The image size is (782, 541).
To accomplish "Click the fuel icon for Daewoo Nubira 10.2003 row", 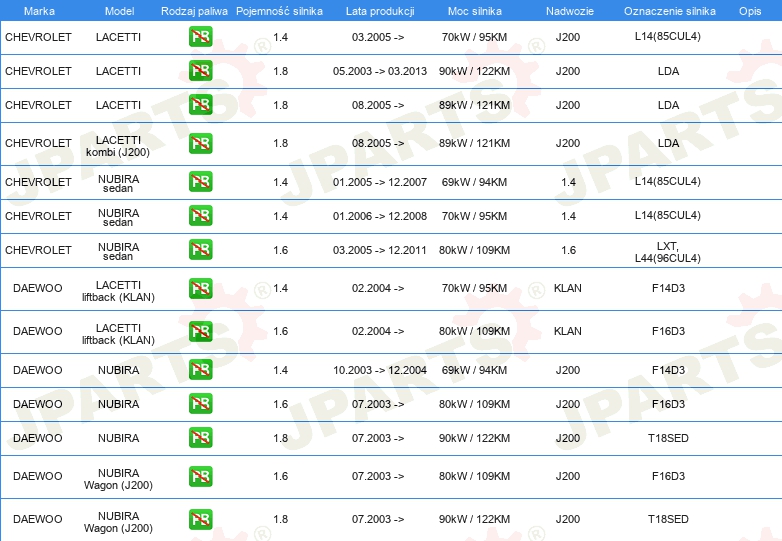I will (200, 370).
